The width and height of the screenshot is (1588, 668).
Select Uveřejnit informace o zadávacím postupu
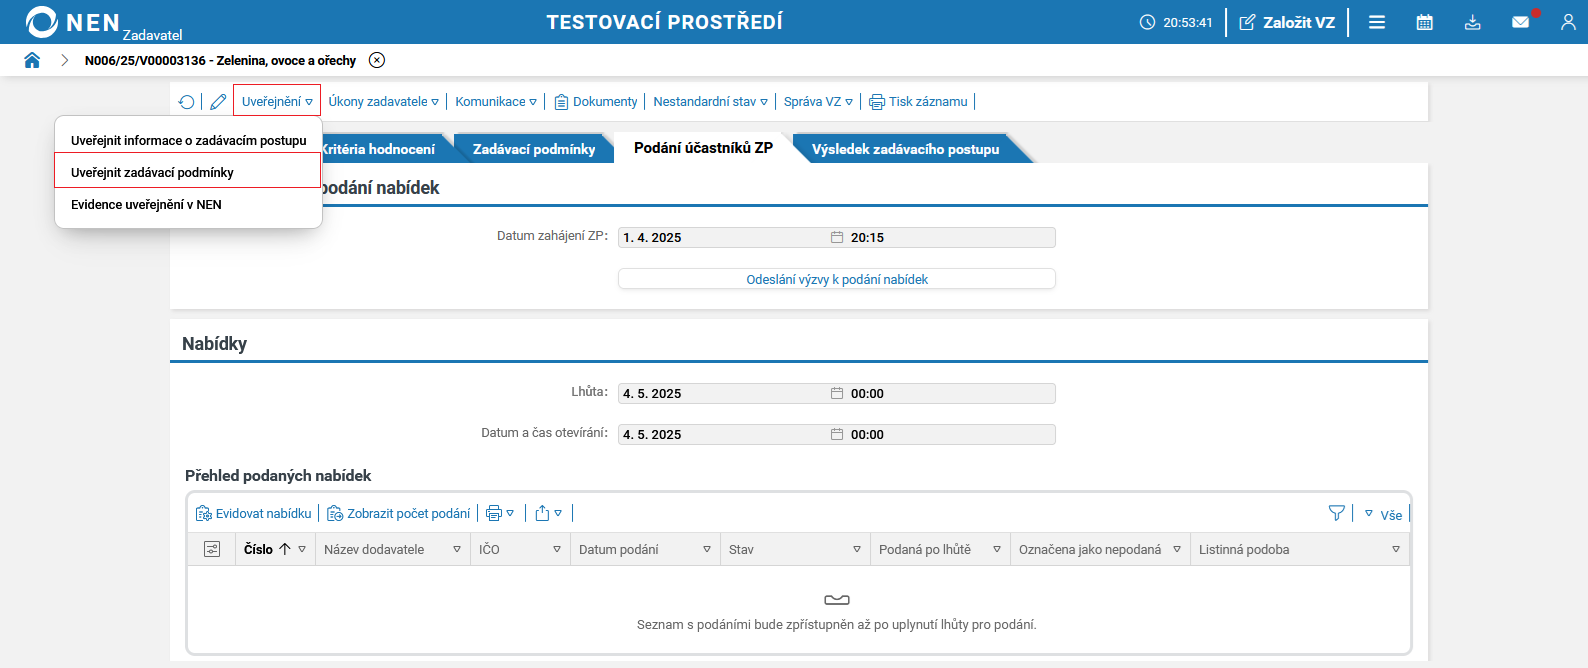[x=188, y=140]
